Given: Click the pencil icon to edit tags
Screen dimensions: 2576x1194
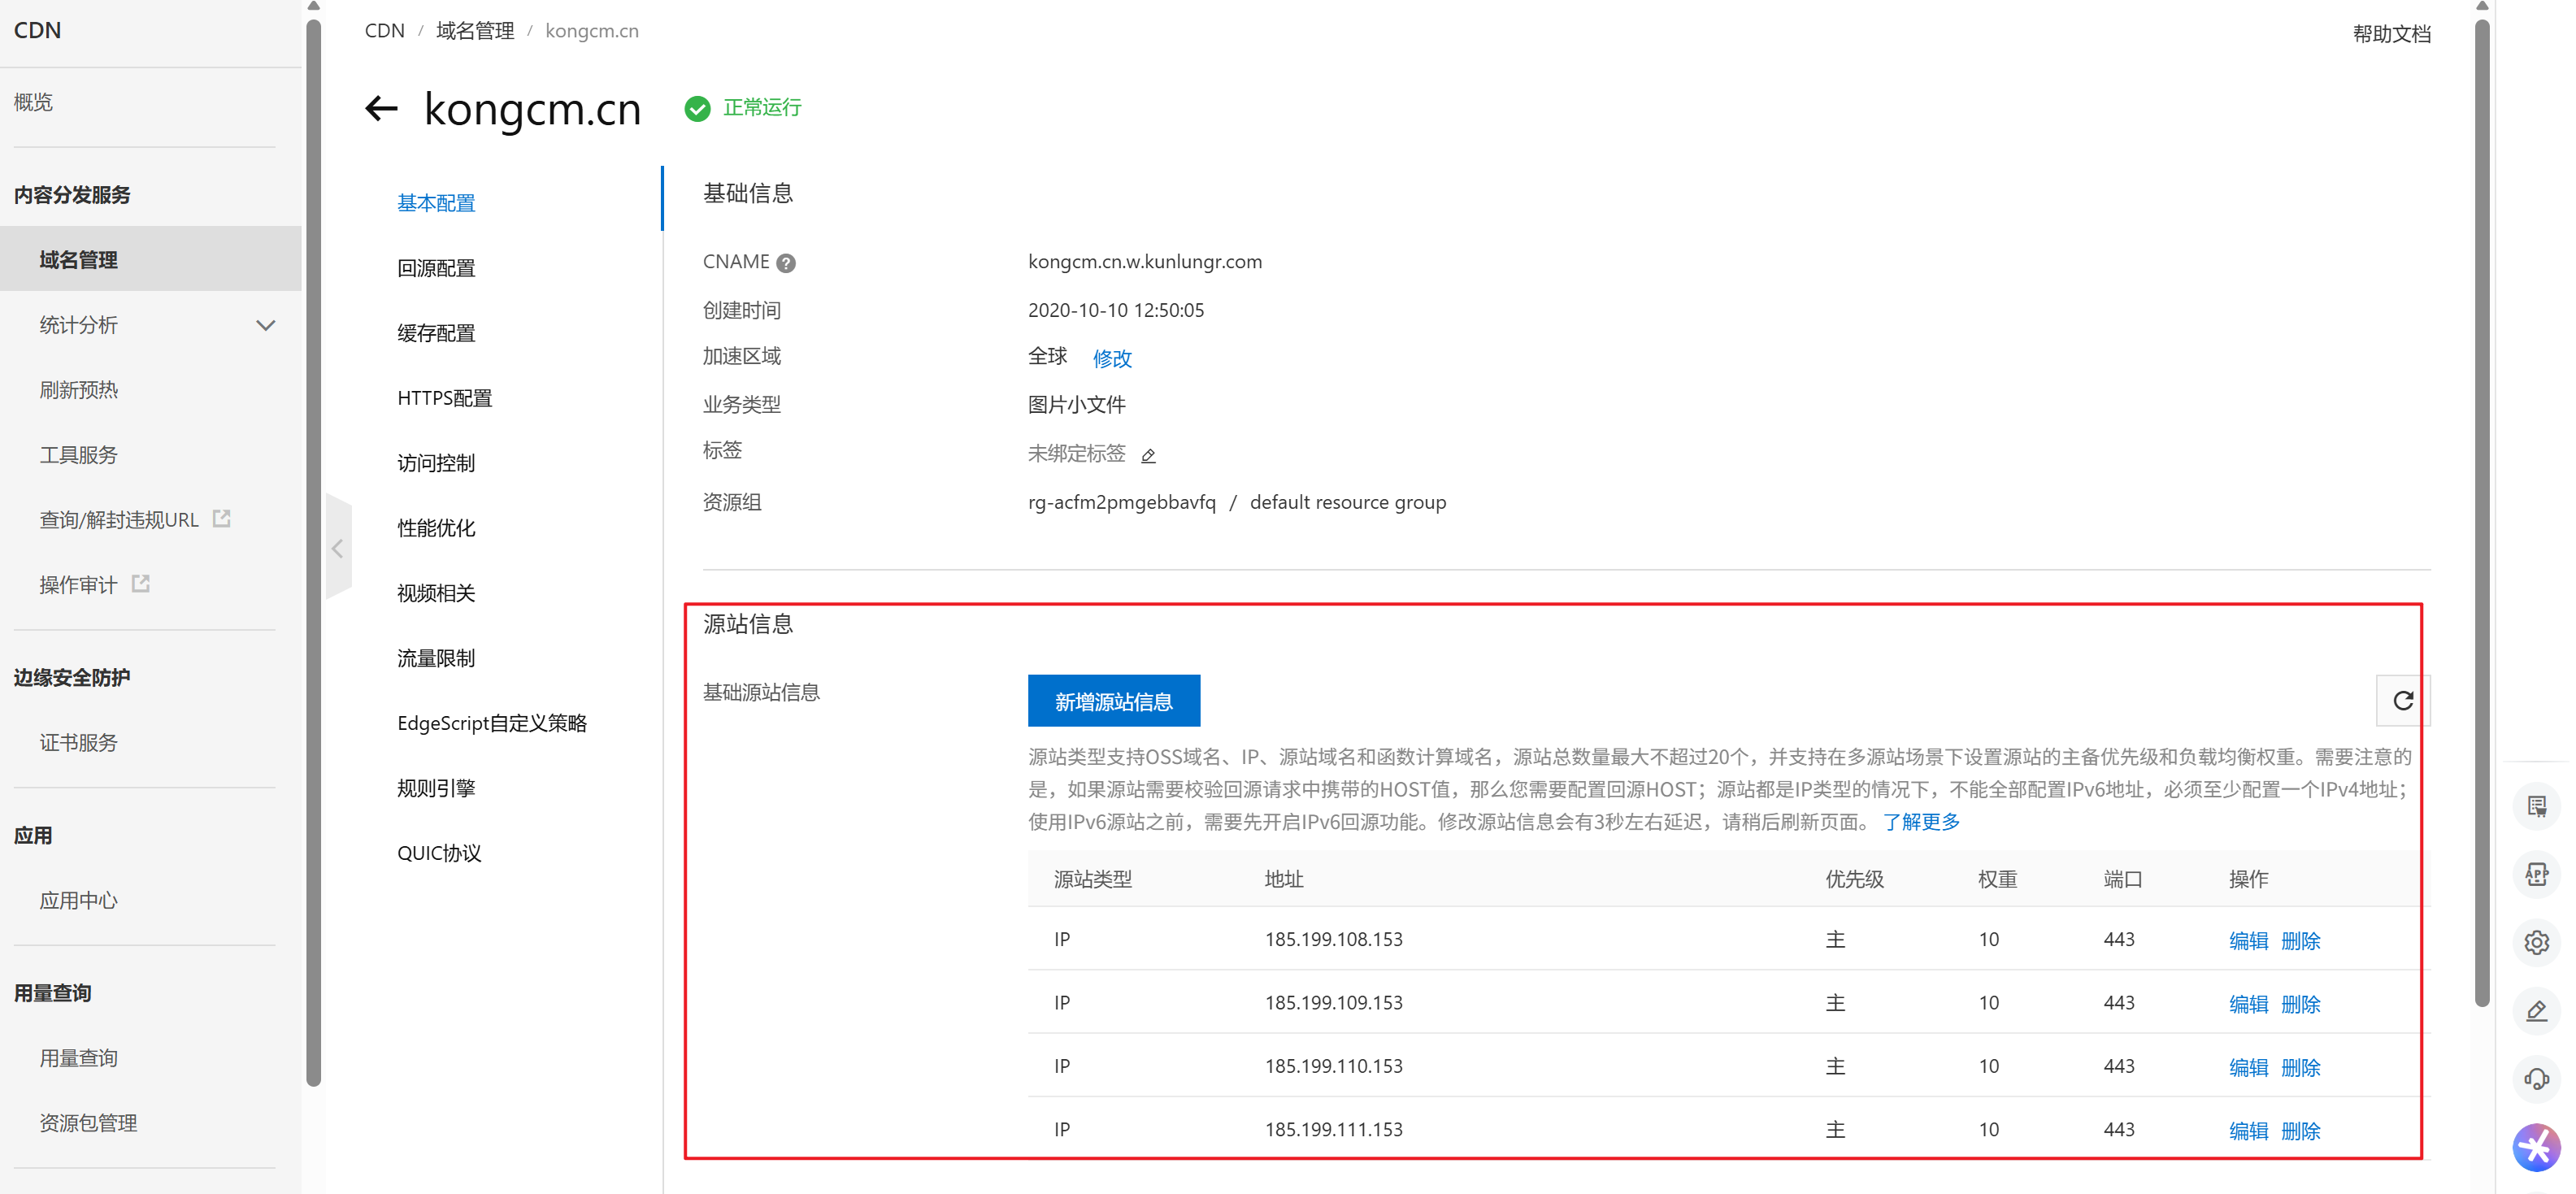Looking at the screenshot, I should point(1148,456).
